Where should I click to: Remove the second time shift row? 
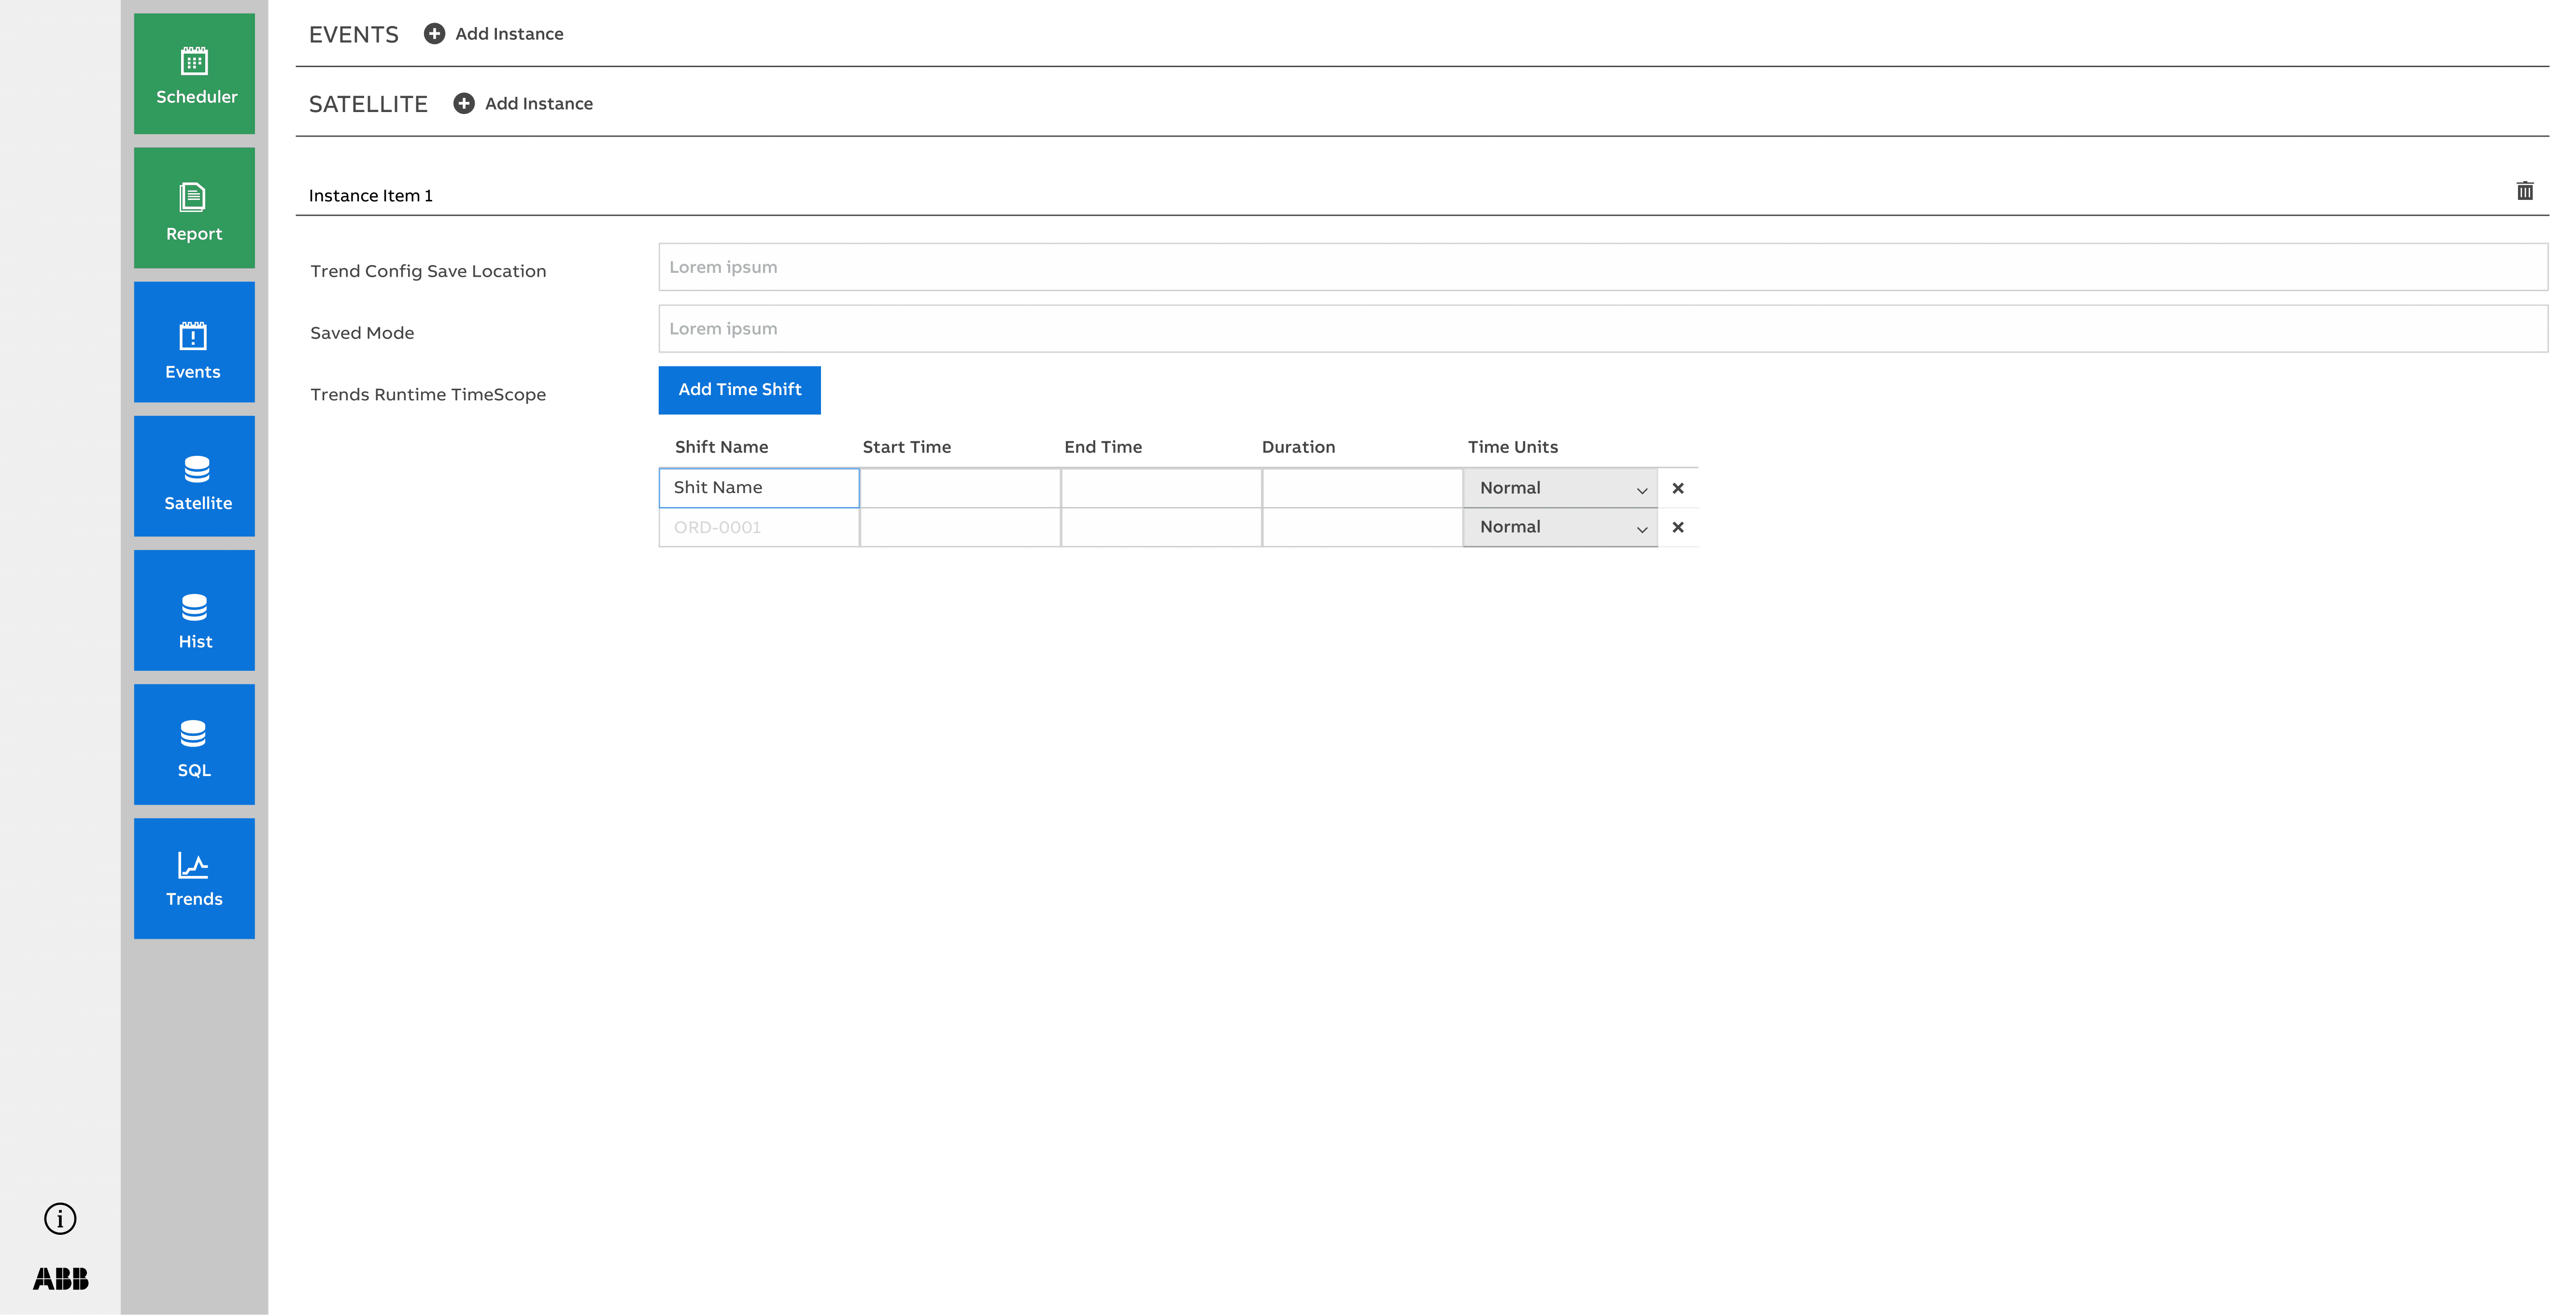pyautogui.click(x=1678, y=527)
